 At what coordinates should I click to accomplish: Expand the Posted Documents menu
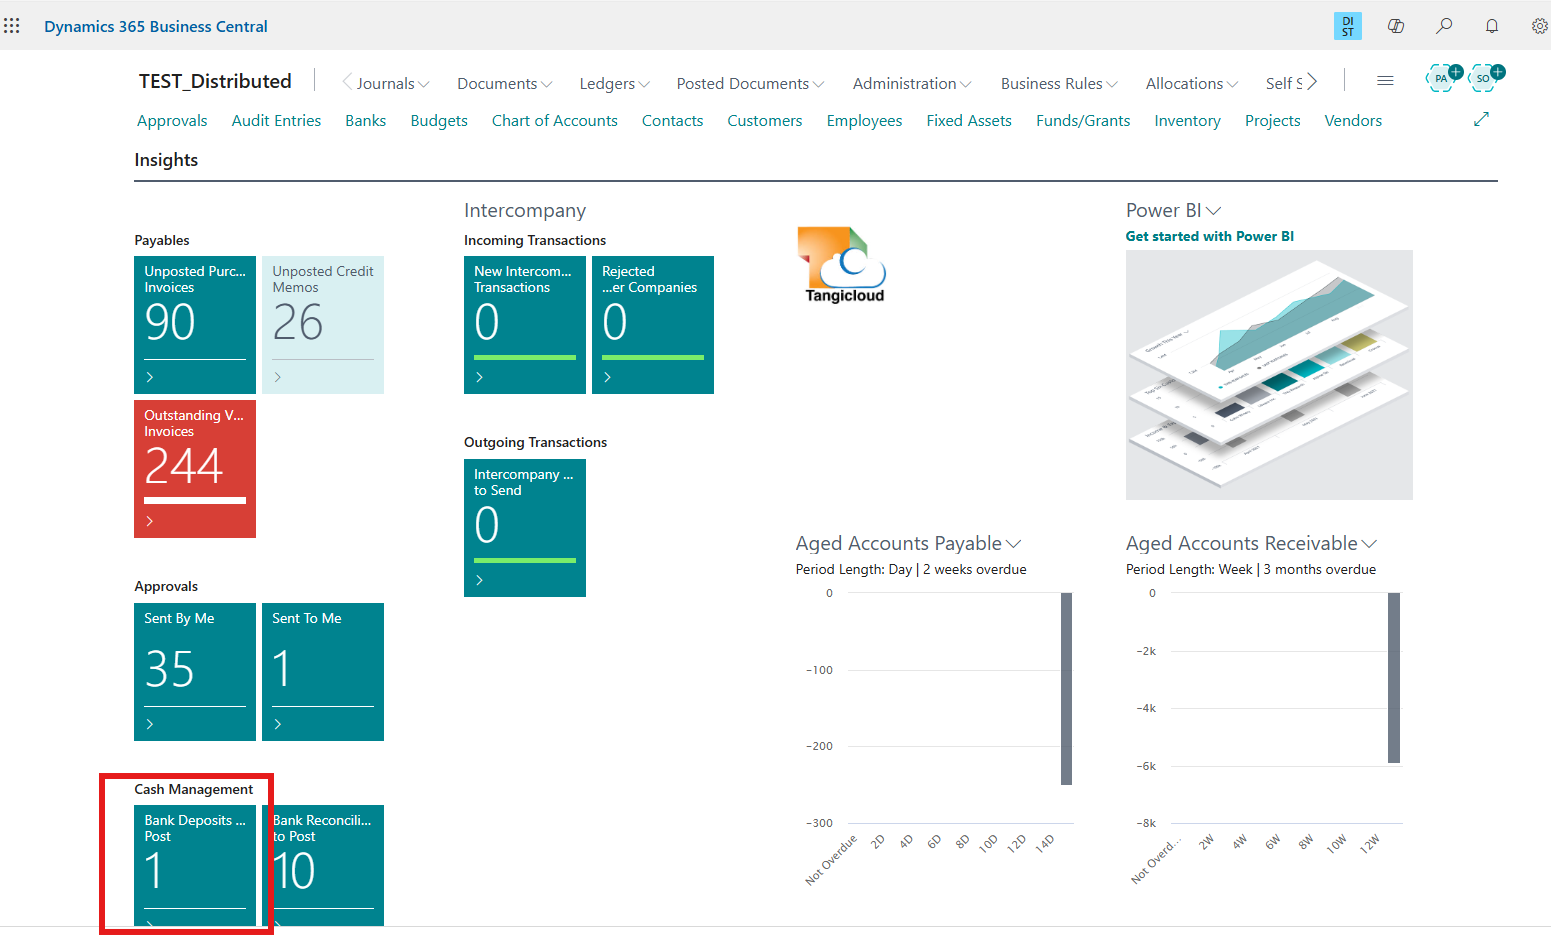coord(750,84)
